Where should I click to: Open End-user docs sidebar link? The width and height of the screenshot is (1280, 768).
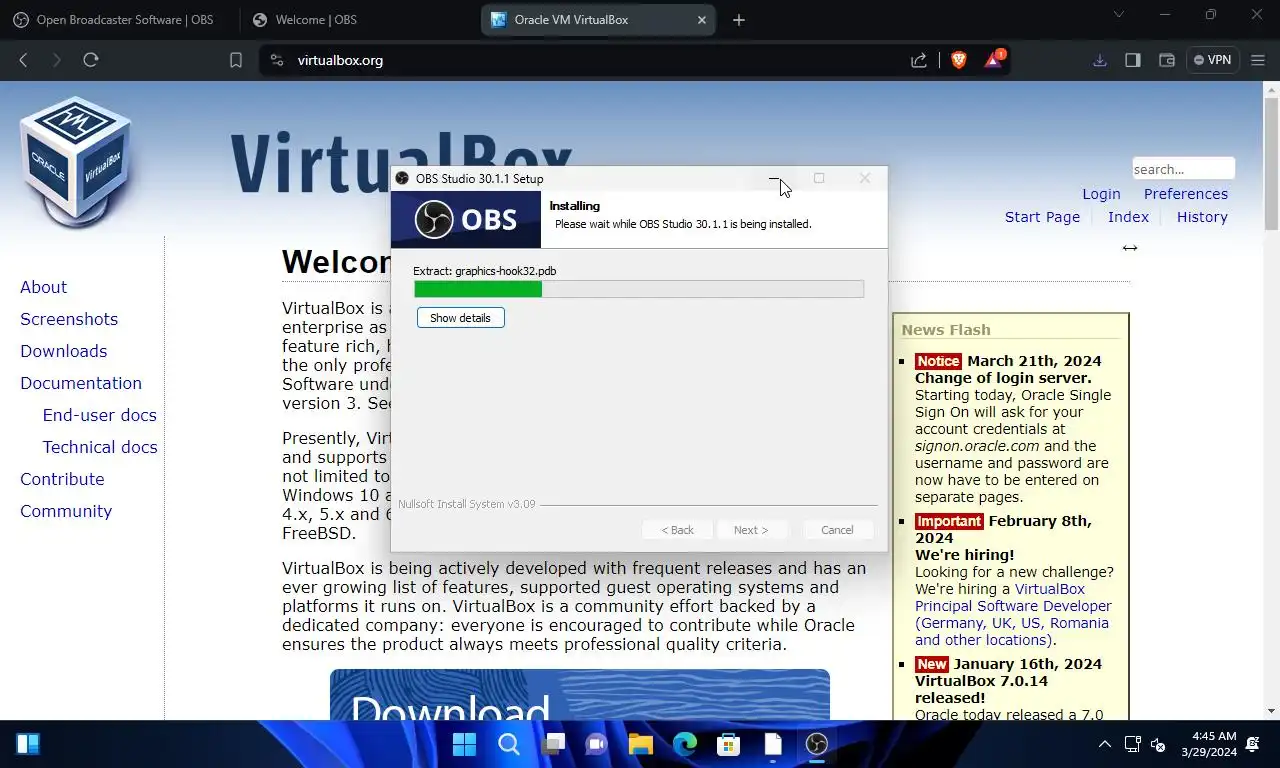coord(100,415)
